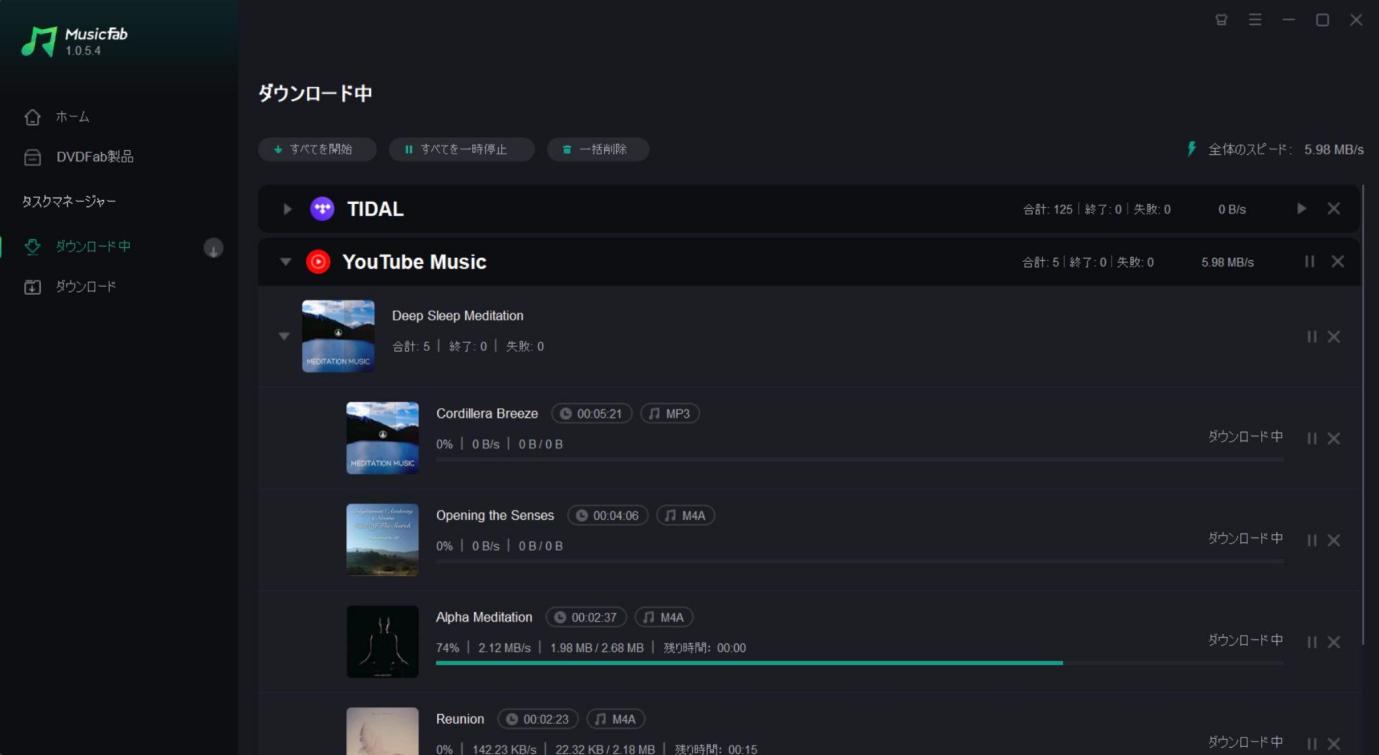Cancel the Reunion download
Viewport: 1379px width, 755px height.
[x=1334, y=744]
